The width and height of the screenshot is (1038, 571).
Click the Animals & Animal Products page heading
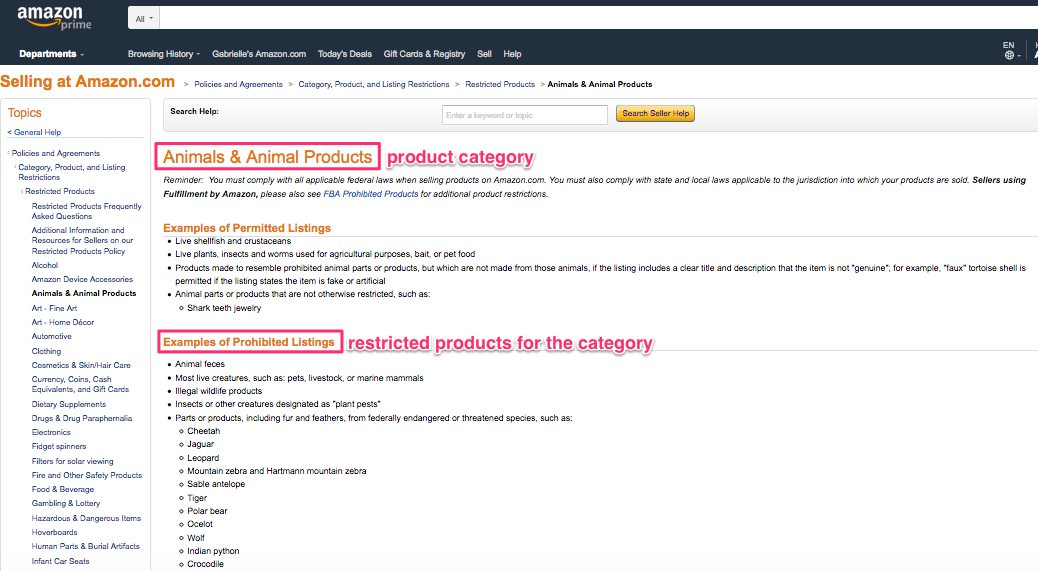pyautogui.click(x=267, y=157)
